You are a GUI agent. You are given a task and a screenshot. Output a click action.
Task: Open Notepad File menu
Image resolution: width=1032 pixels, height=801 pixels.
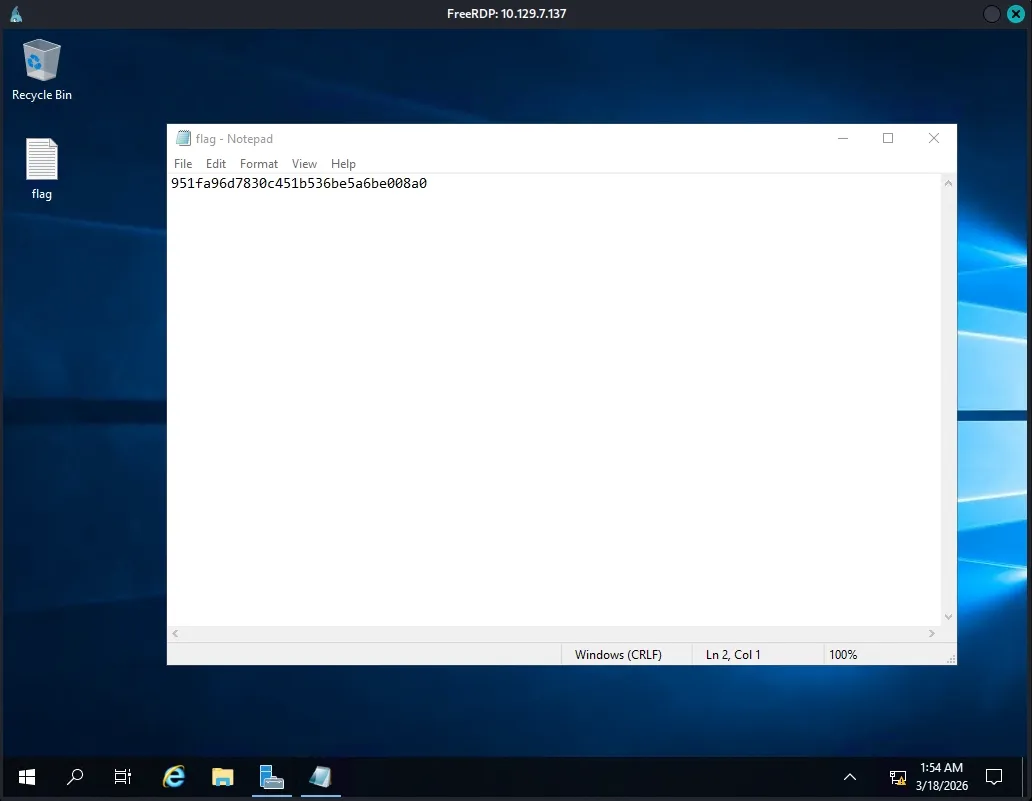183,164
